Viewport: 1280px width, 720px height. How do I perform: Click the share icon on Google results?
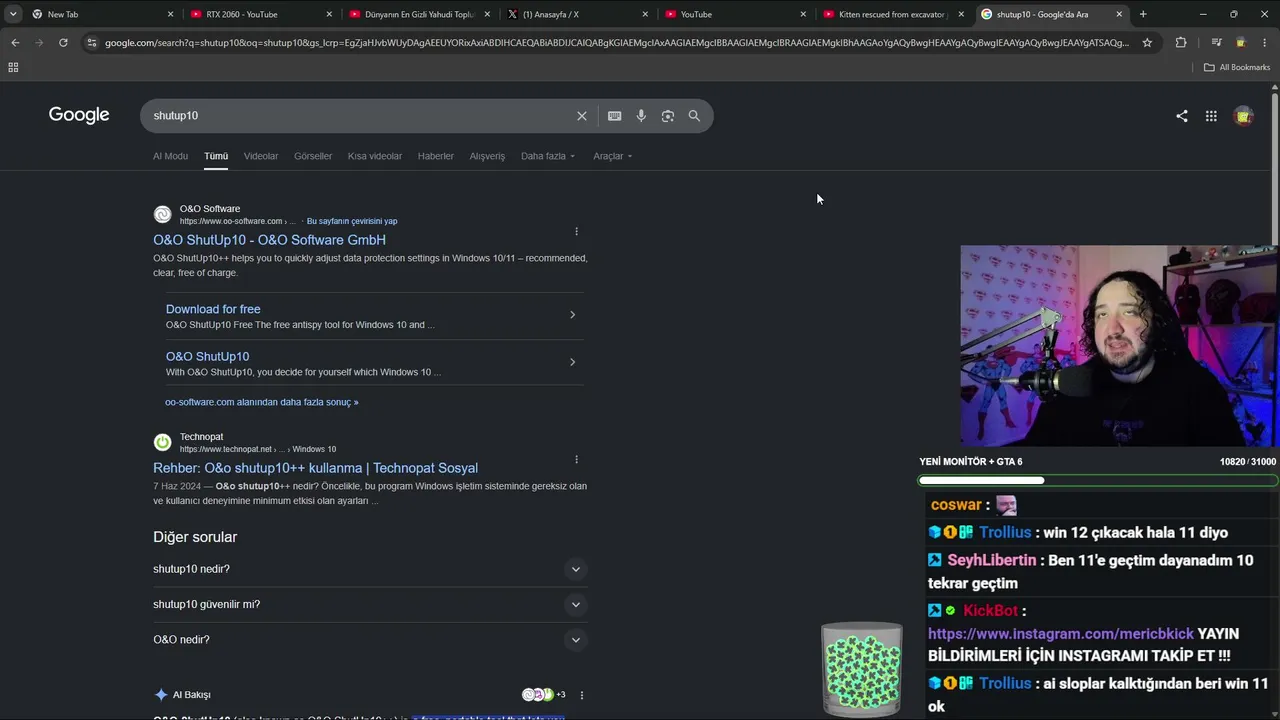coord(1182,116)
